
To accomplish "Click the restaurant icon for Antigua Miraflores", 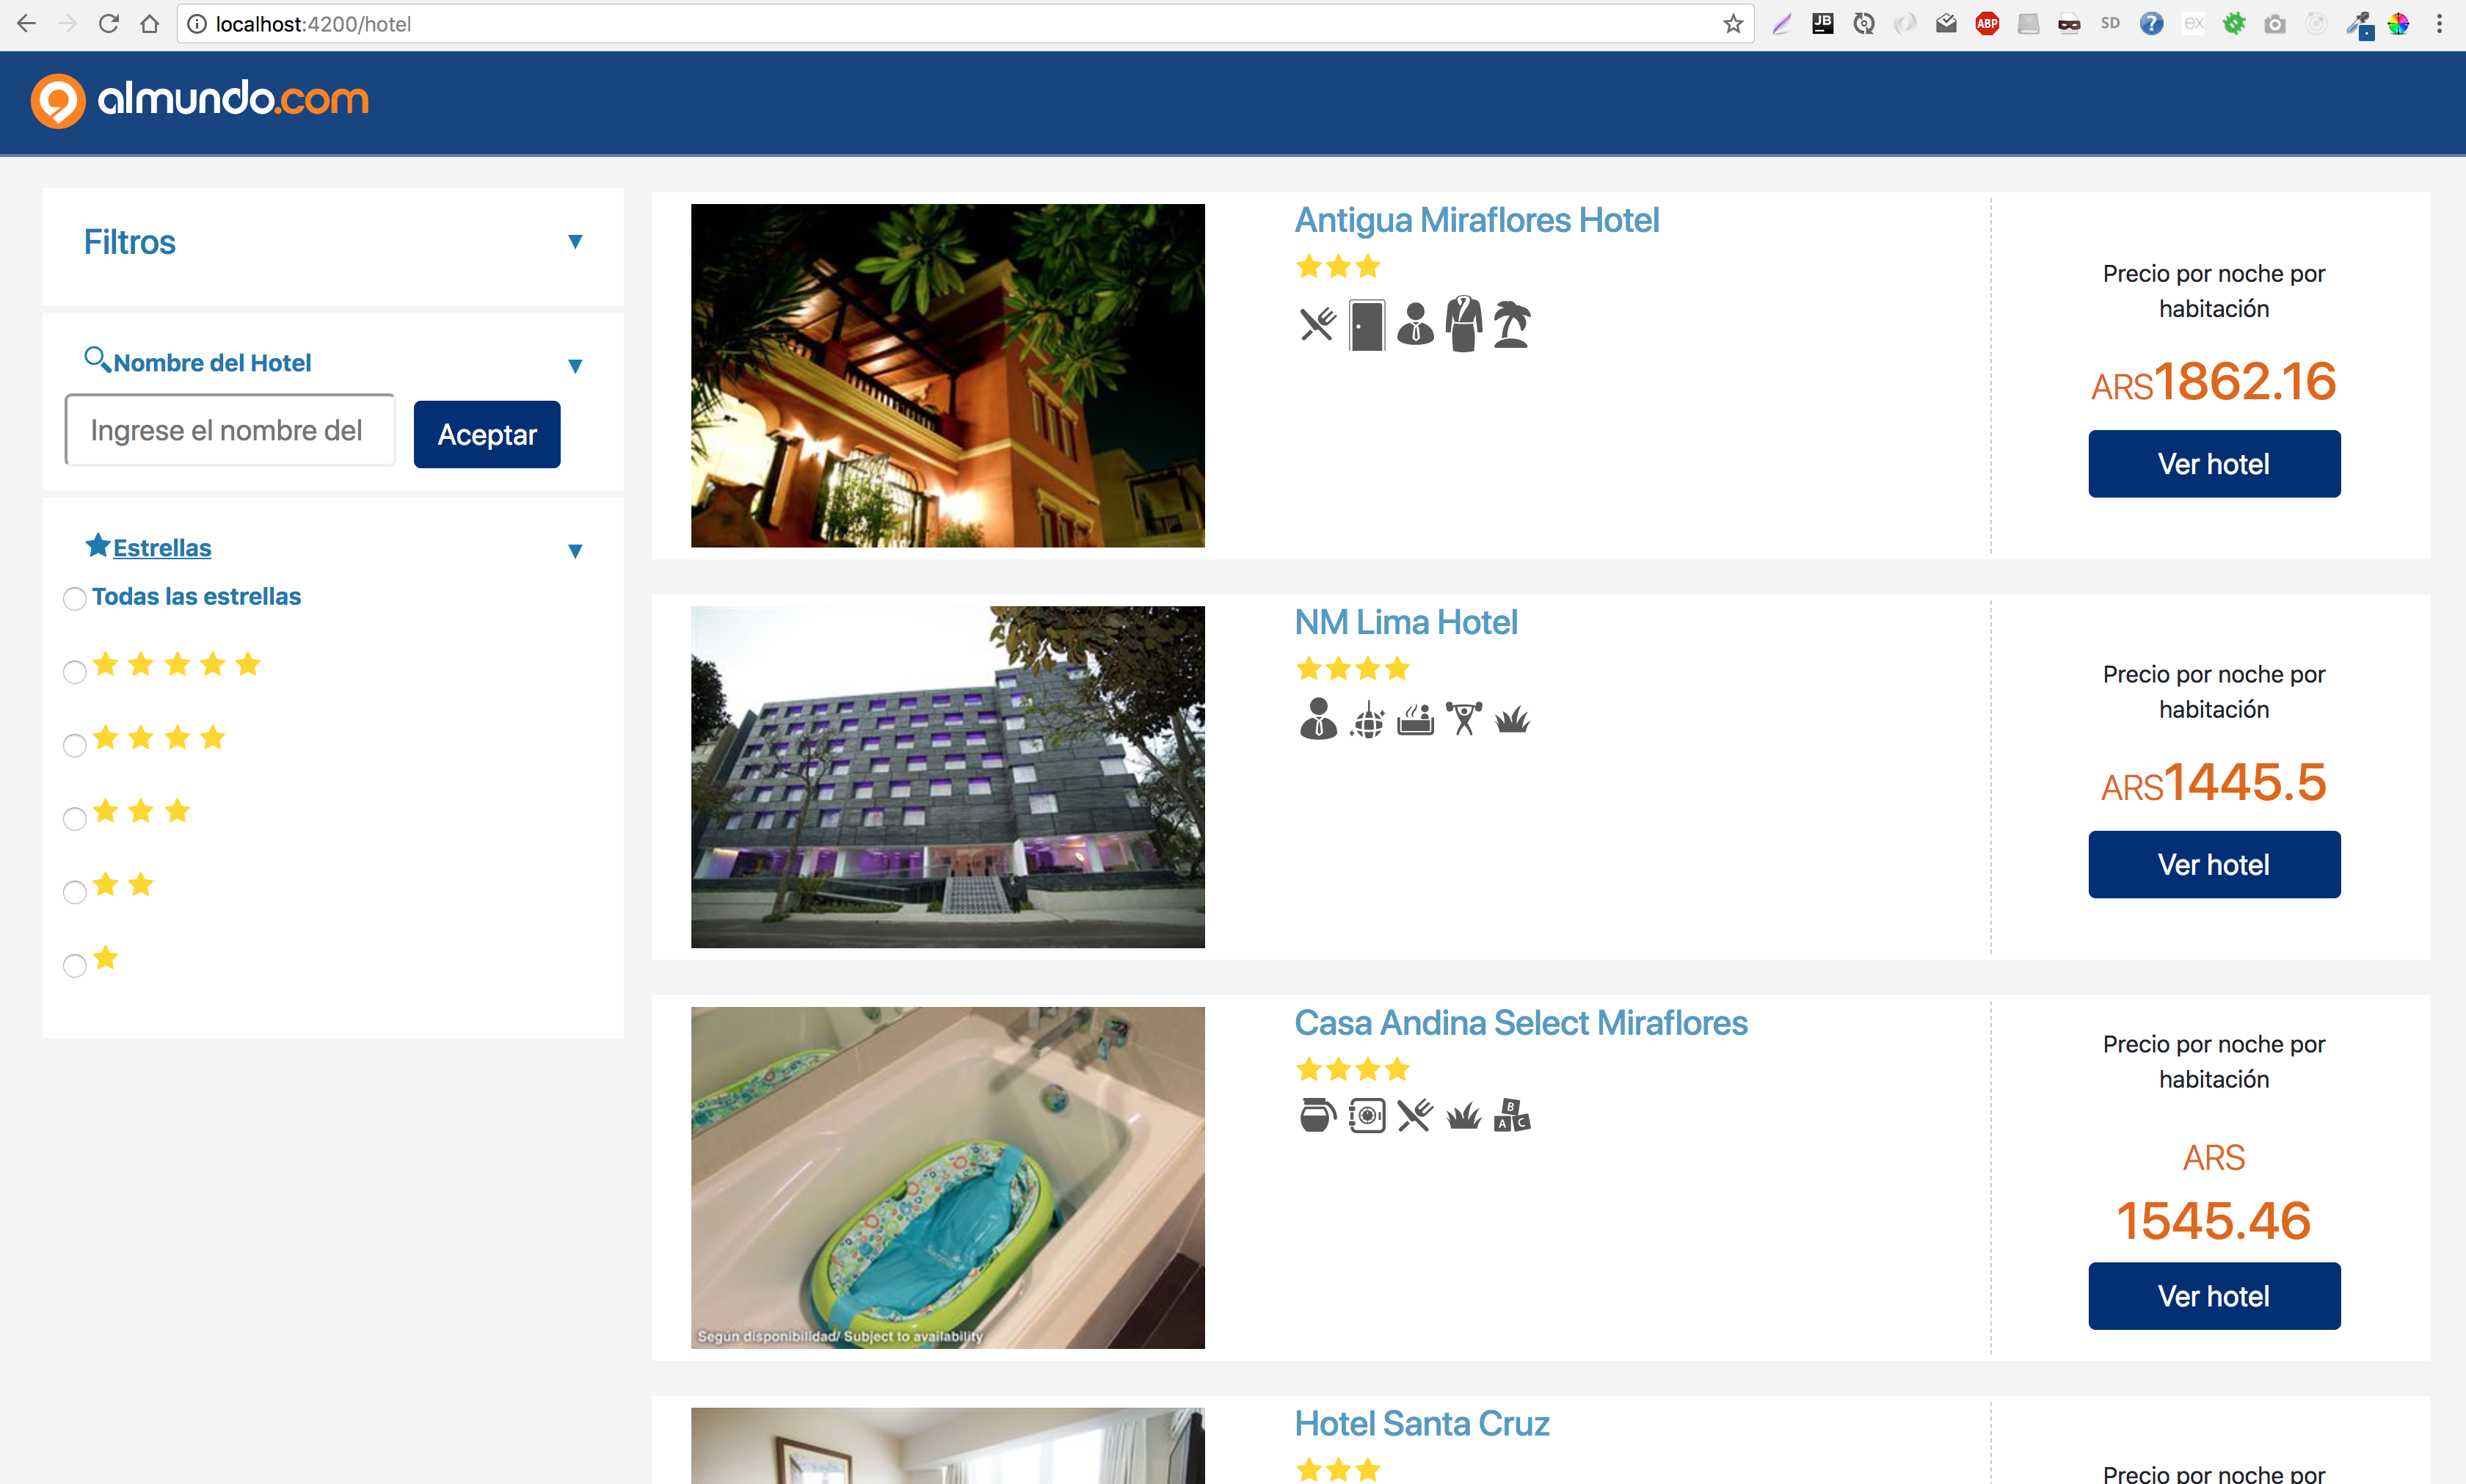I will [1317, 325].
